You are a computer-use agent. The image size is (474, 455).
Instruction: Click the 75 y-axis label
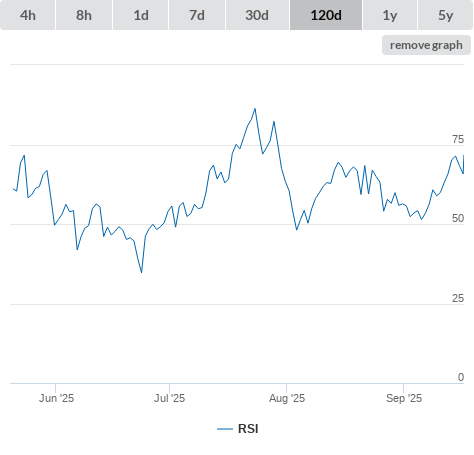click(458, 139)
